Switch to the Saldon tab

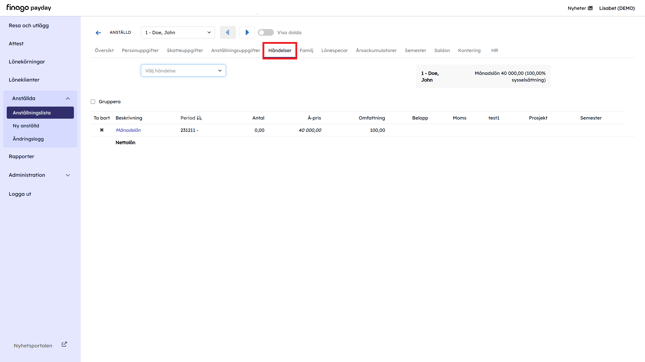(x=442, y=51)
